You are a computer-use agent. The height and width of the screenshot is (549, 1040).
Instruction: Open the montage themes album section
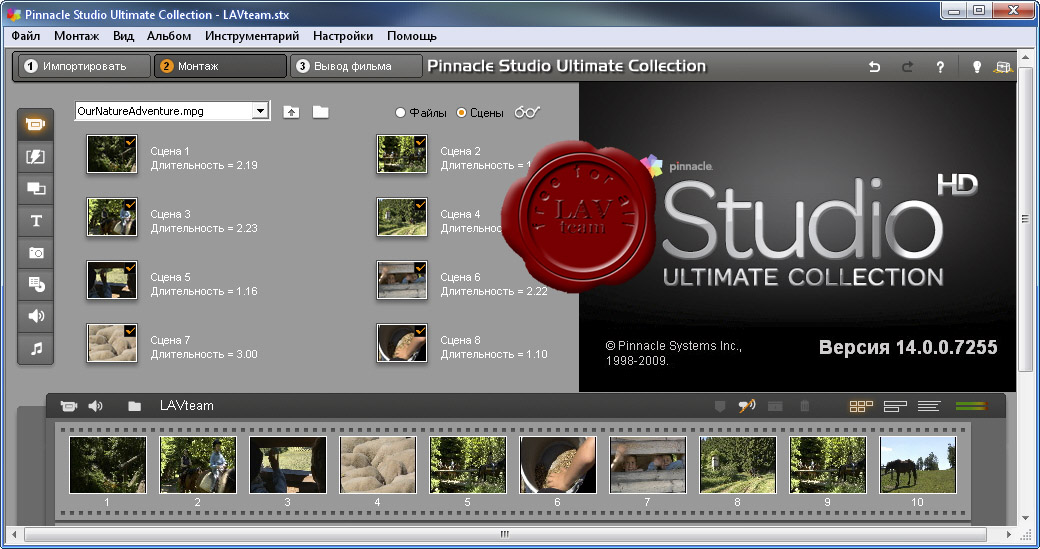pyautogui.click(x=35, y=188)
